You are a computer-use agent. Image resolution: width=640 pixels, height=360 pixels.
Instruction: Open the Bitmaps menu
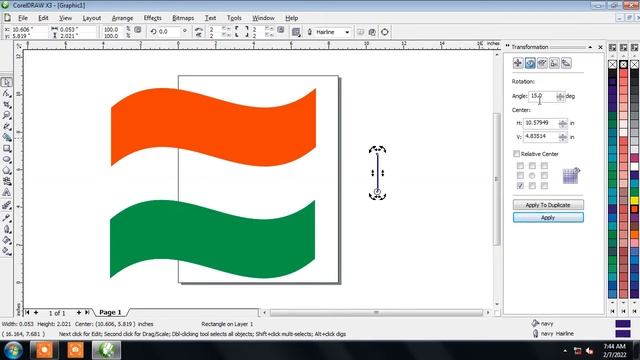tap(183, 18)
